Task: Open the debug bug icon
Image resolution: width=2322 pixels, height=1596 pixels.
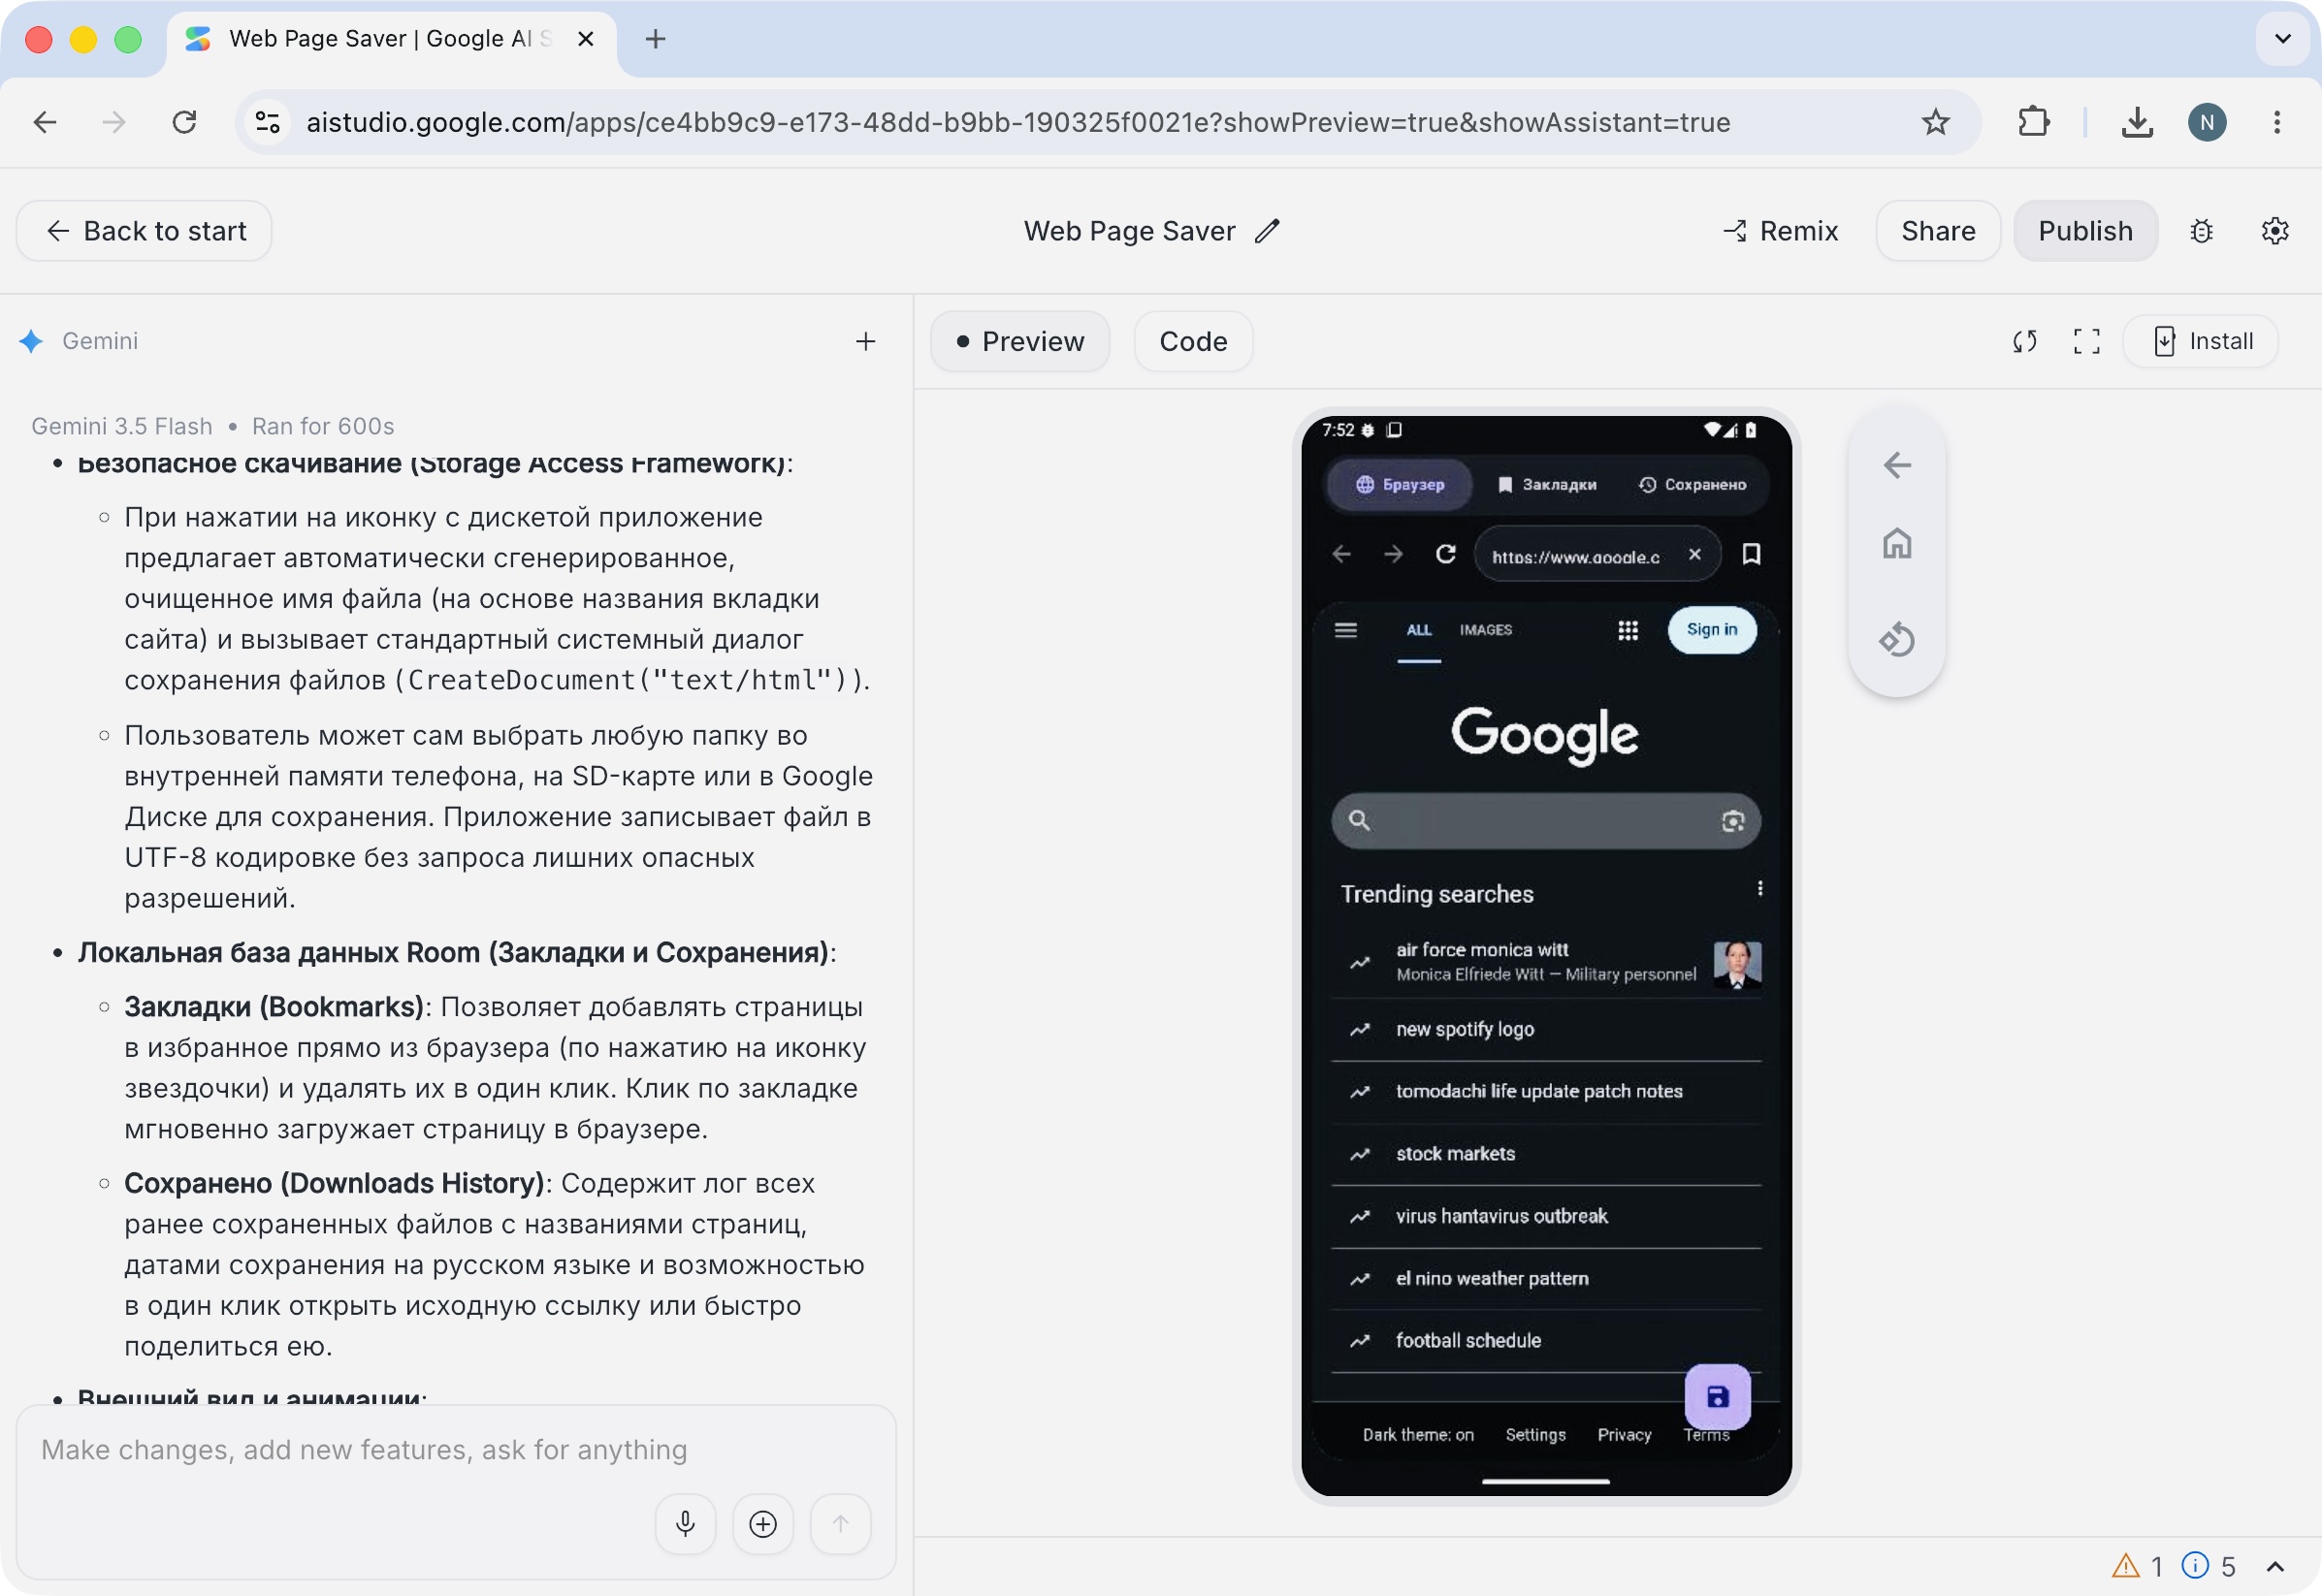Action: pos(2202,231)
